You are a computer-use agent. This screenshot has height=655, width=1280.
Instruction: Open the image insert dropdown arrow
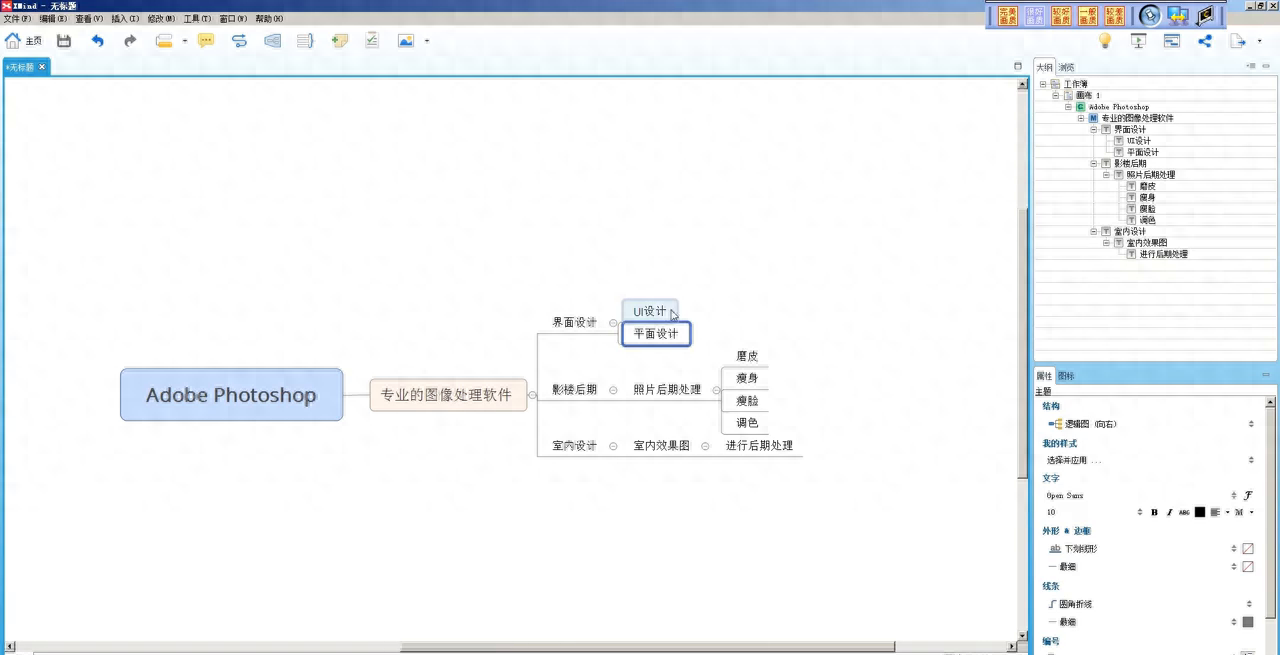pos(427,42)
